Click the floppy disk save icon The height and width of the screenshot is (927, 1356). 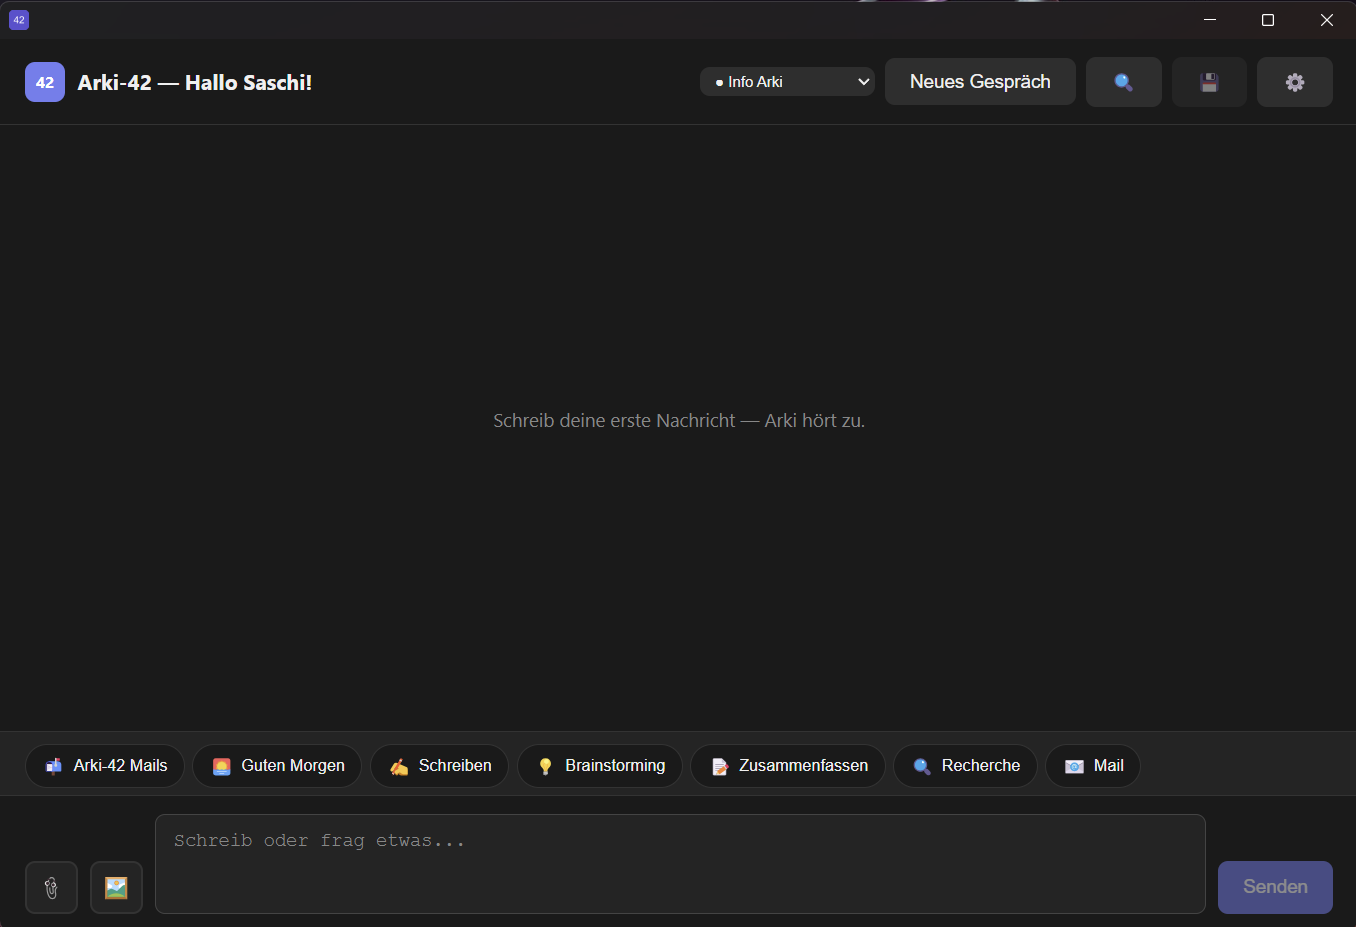1209,82
